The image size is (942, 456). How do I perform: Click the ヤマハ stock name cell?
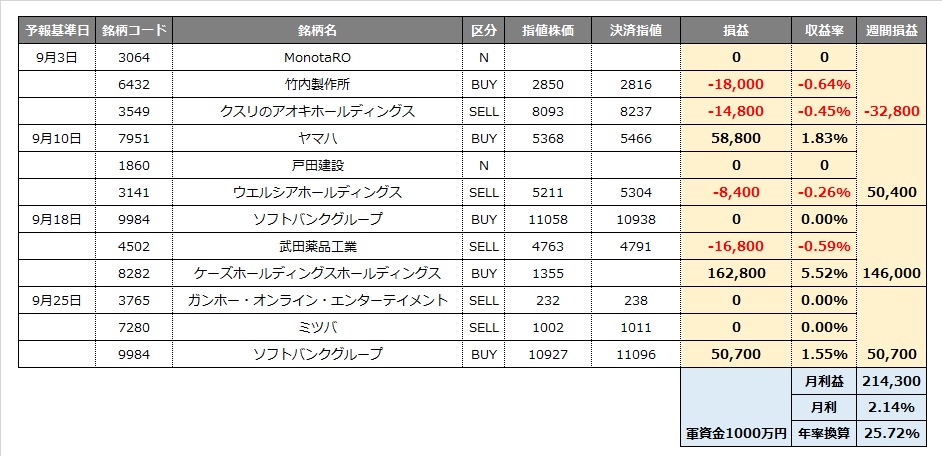click(317, 138)
